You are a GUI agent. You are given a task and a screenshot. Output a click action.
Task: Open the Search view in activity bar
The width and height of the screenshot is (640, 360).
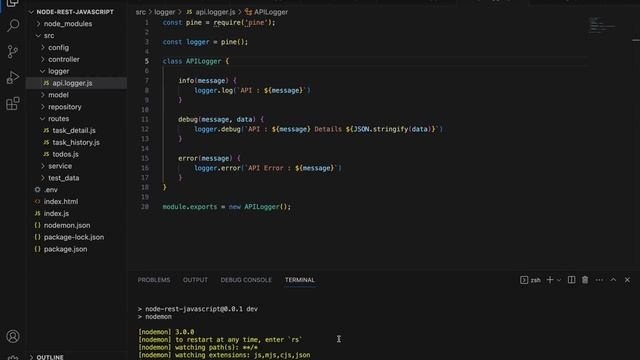13,25
